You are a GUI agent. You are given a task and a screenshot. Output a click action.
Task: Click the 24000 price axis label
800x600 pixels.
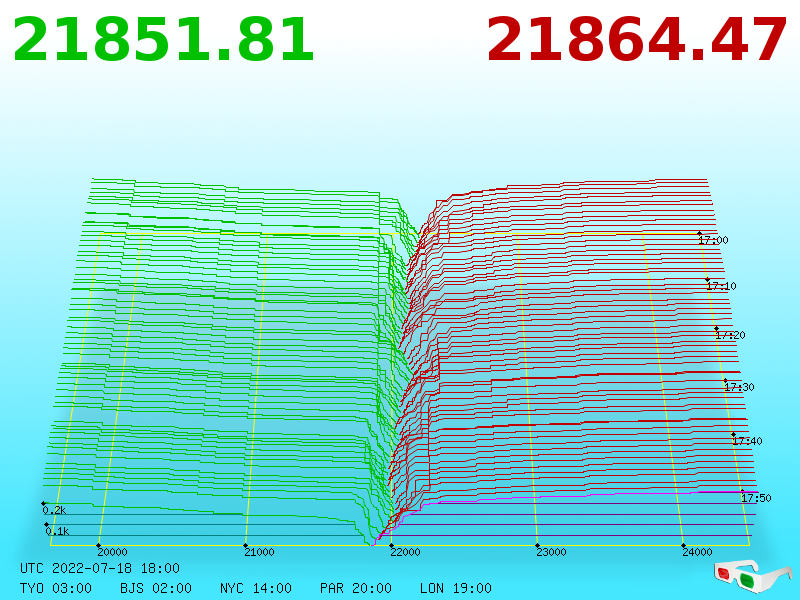697,552
